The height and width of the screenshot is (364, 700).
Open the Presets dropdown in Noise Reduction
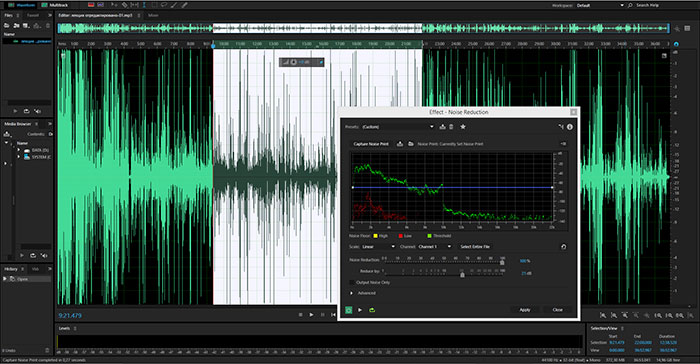(397, 127)
